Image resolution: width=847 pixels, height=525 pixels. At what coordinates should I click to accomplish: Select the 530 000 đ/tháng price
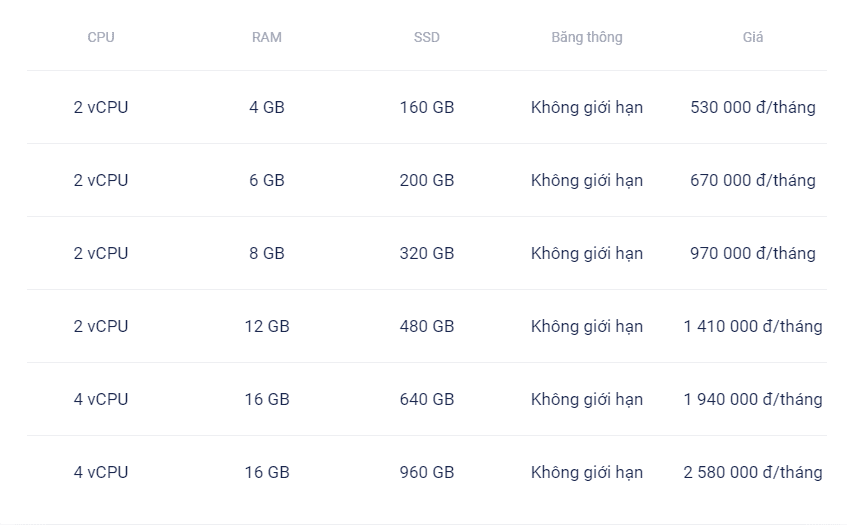[752, 107]
